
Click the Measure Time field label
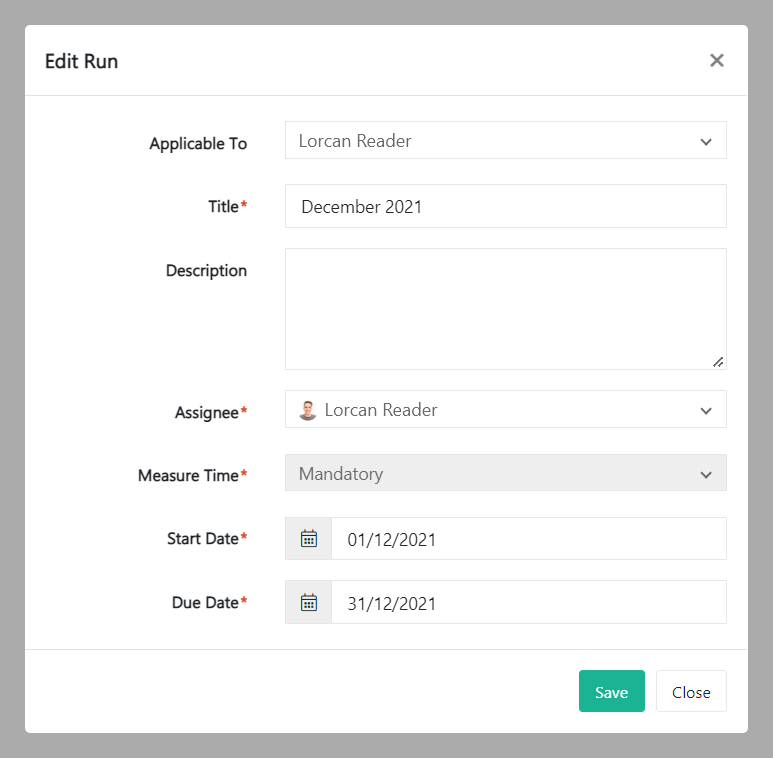tap(190, 476)
